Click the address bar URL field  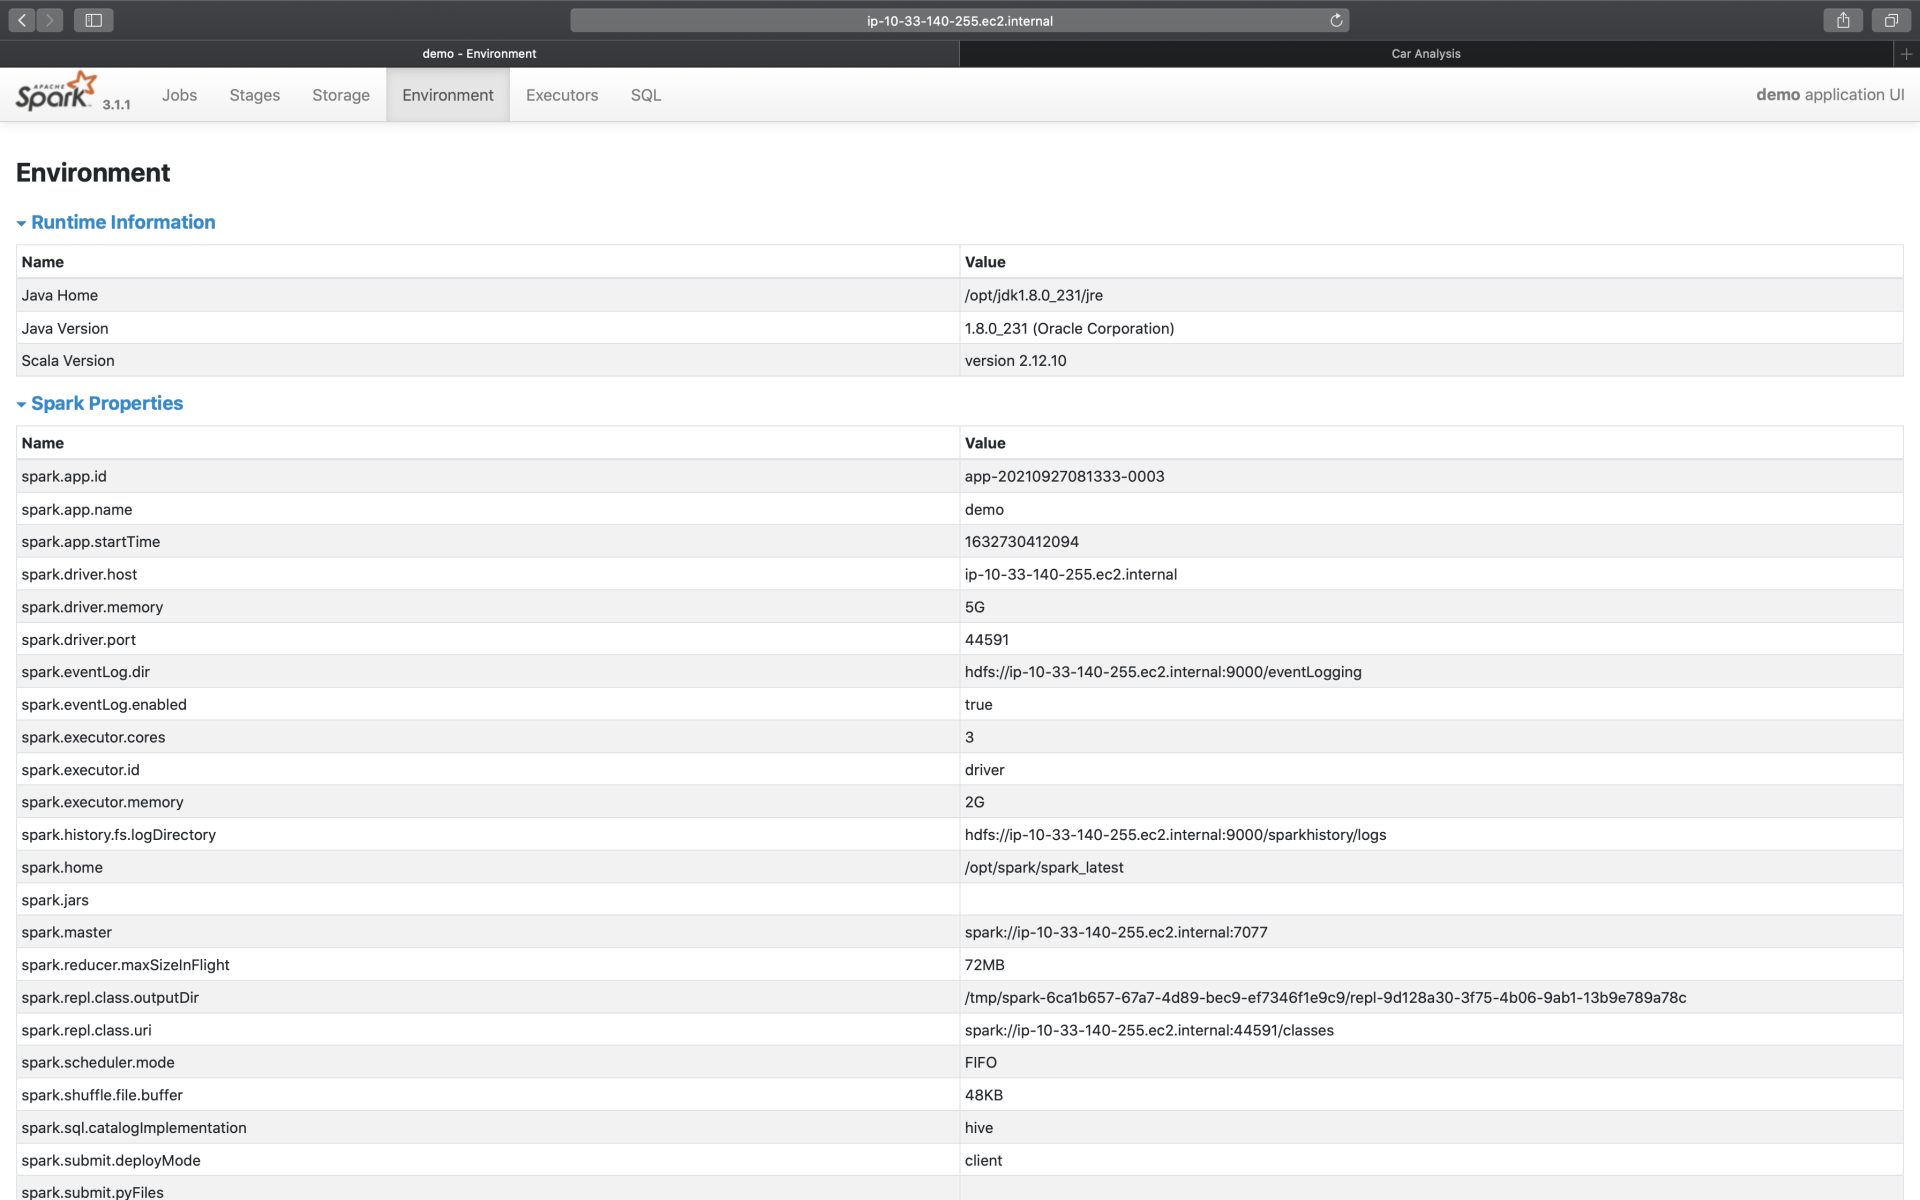click(x=958, y=20)
